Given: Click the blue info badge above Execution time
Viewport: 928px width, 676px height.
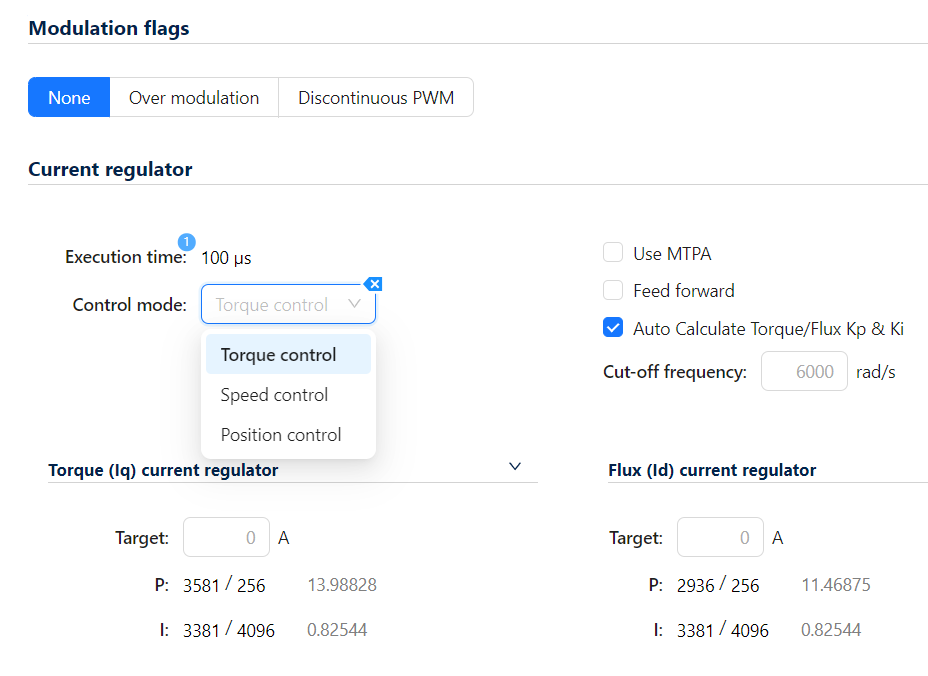Looking at the screenshot, I should click(187, 241).
